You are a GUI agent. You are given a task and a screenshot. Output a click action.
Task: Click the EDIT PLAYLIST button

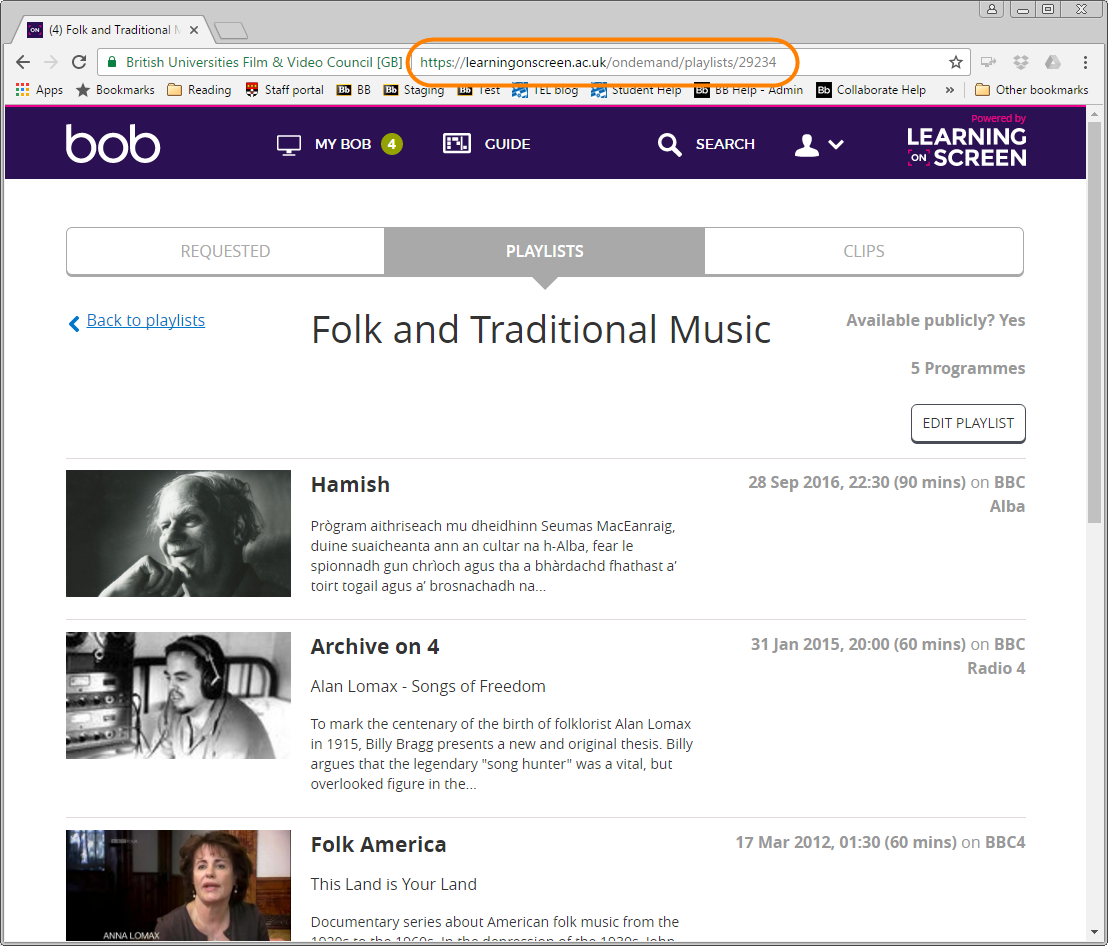(967, 423)
